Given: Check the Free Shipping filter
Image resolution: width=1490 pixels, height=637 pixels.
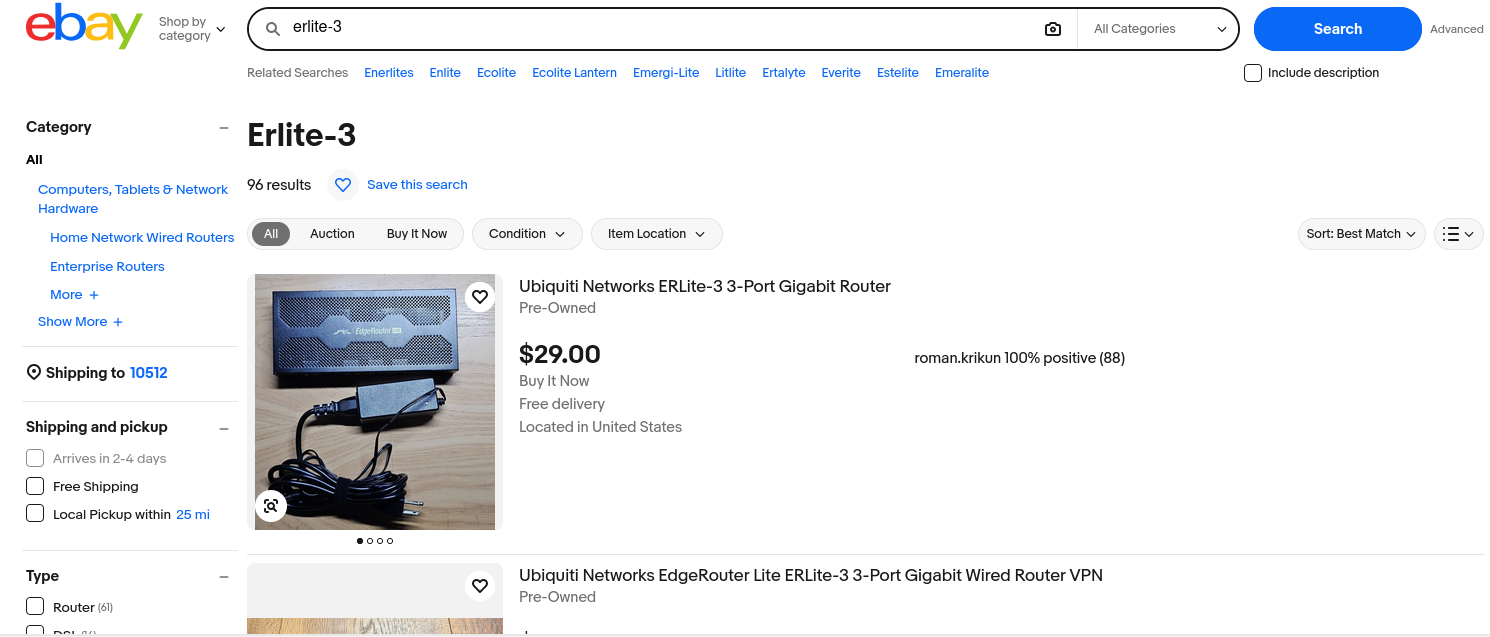Looking at the screenshot, I should coord(35,486).
